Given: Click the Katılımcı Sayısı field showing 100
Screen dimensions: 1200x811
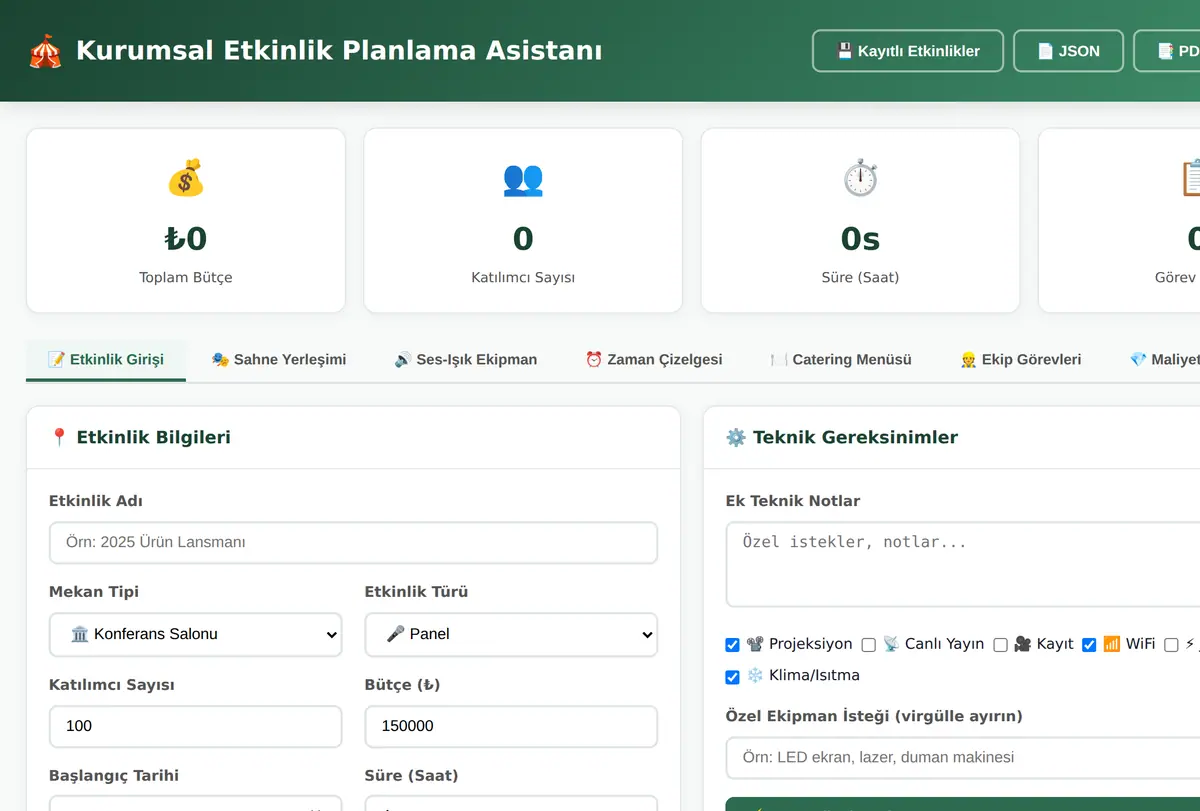Looking at the screenshot, I should [196, 726].
